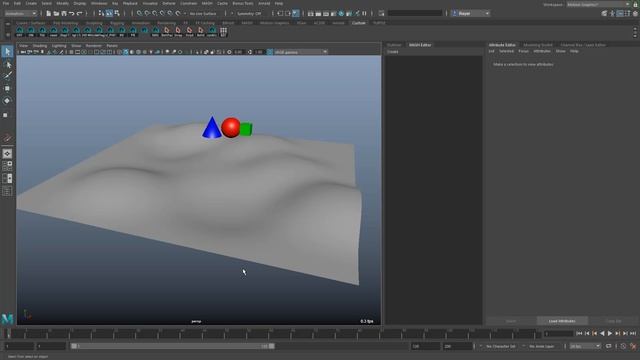The height and width of the screenshot is (360, 640).
Task: Click the blue cone in viewport
Action: 212,128
